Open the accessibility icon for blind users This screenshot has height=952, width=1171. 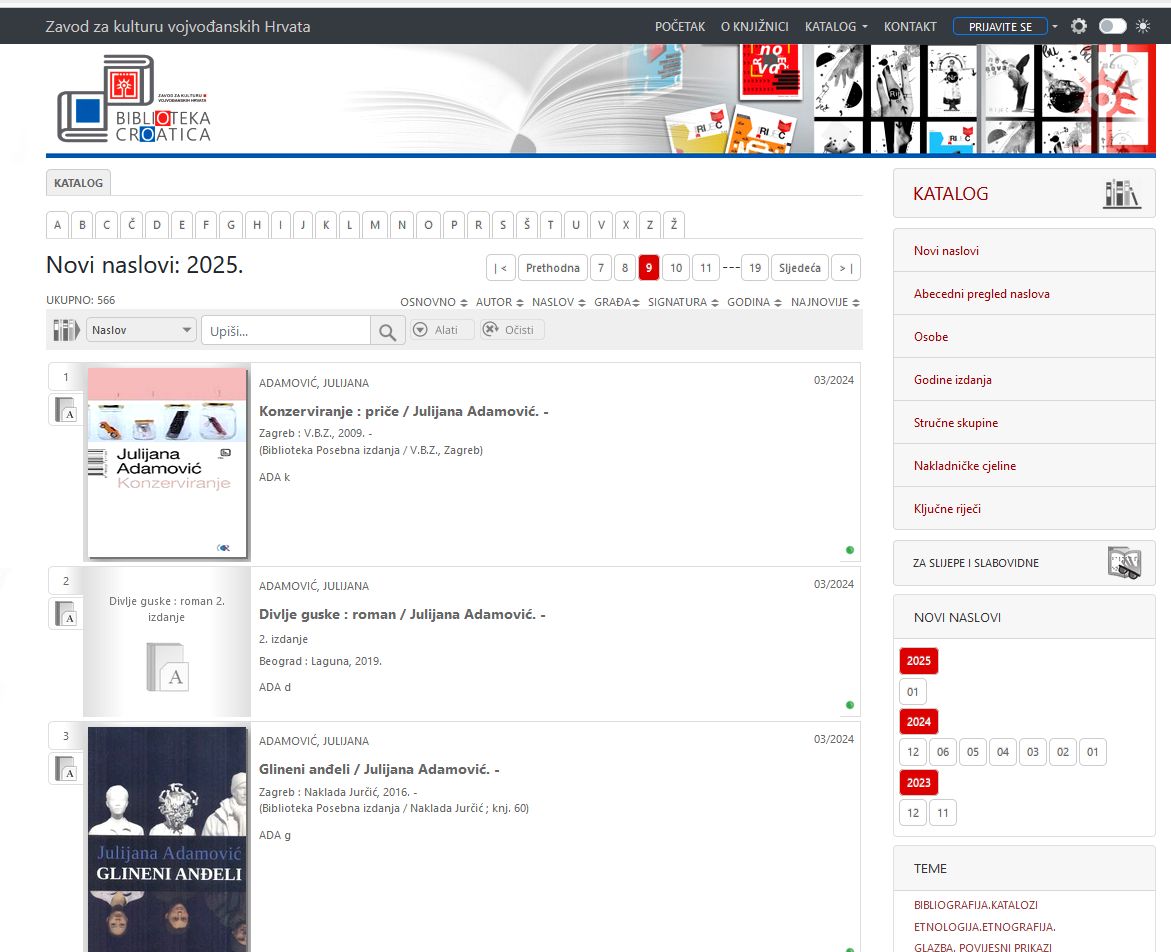click(x=1123, y=563)
